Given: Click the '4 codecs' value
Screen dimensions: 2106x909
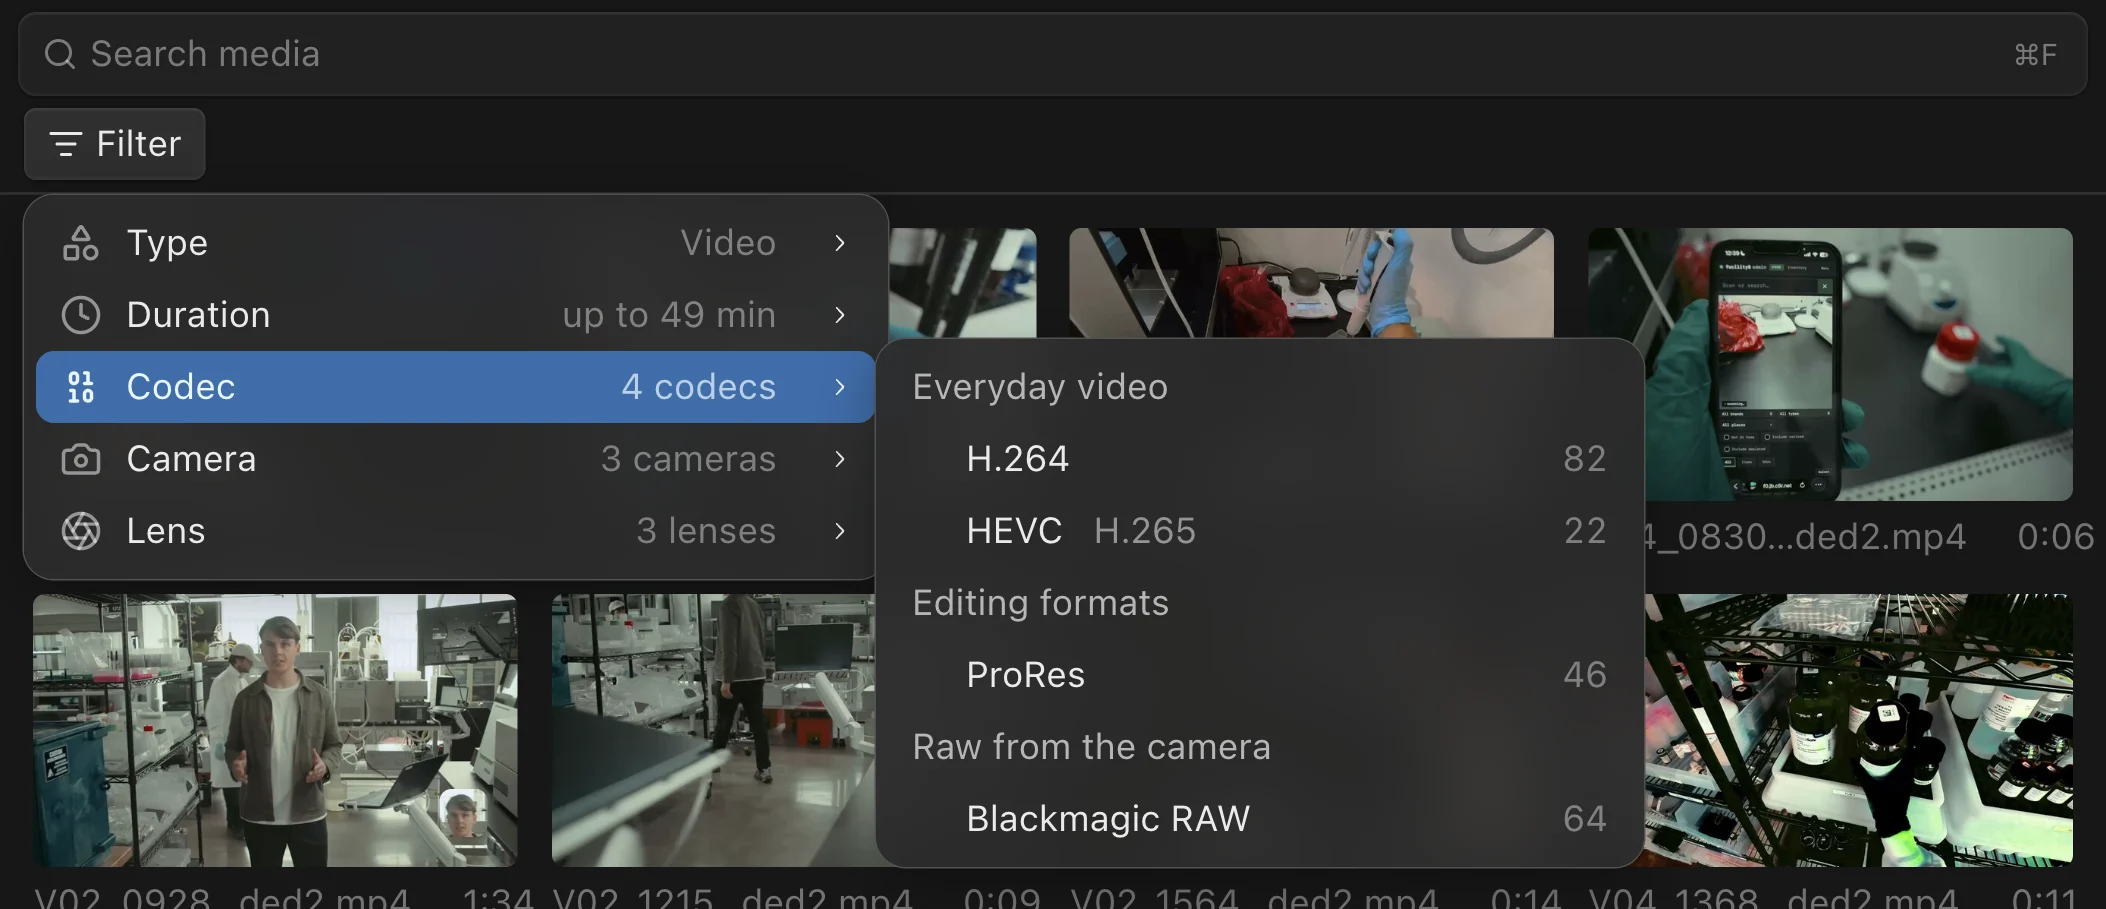Looking at the screenshot, I should pyautogui.click(x=699, y=387).
